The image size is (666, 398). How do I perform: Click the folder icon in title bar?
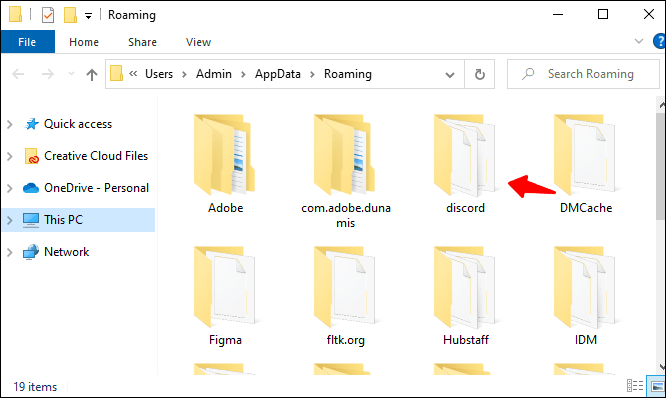click(15, 14)
